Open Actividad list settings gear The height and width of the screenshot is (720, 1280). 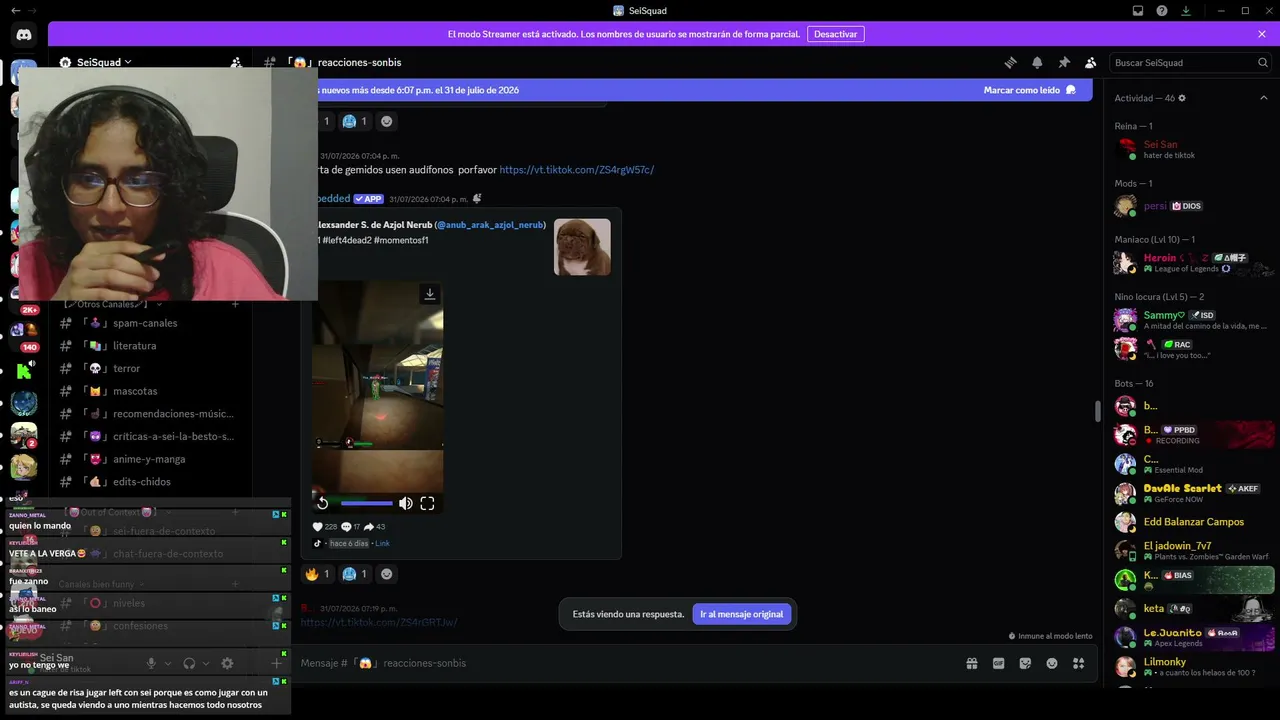(1182, 98)
